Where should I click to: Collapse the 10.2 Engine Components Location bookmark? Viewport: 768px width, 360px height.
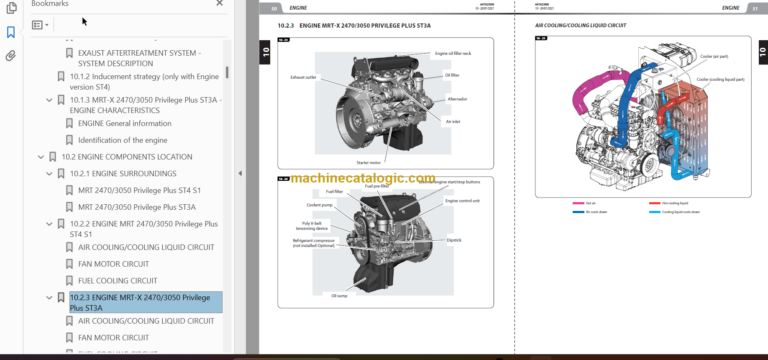tap(41, 157)
